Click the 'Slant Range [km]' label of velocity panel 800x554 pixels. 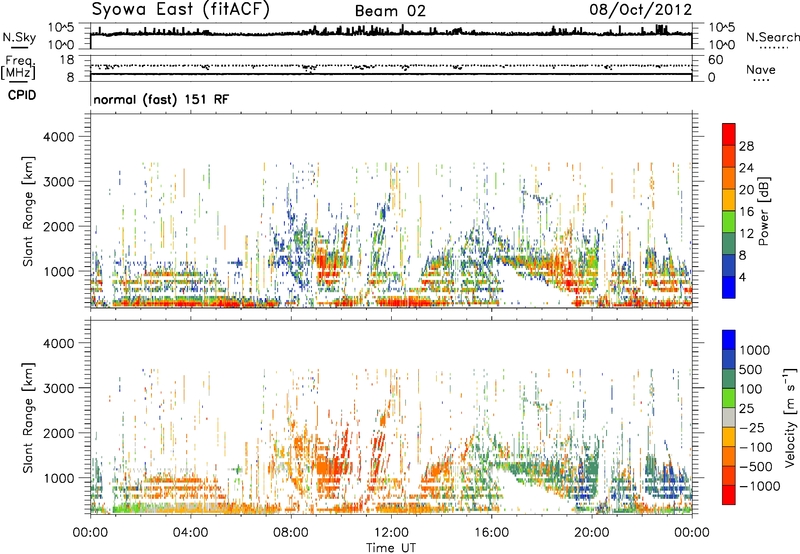pyautogui.click(x=28, y=418)
